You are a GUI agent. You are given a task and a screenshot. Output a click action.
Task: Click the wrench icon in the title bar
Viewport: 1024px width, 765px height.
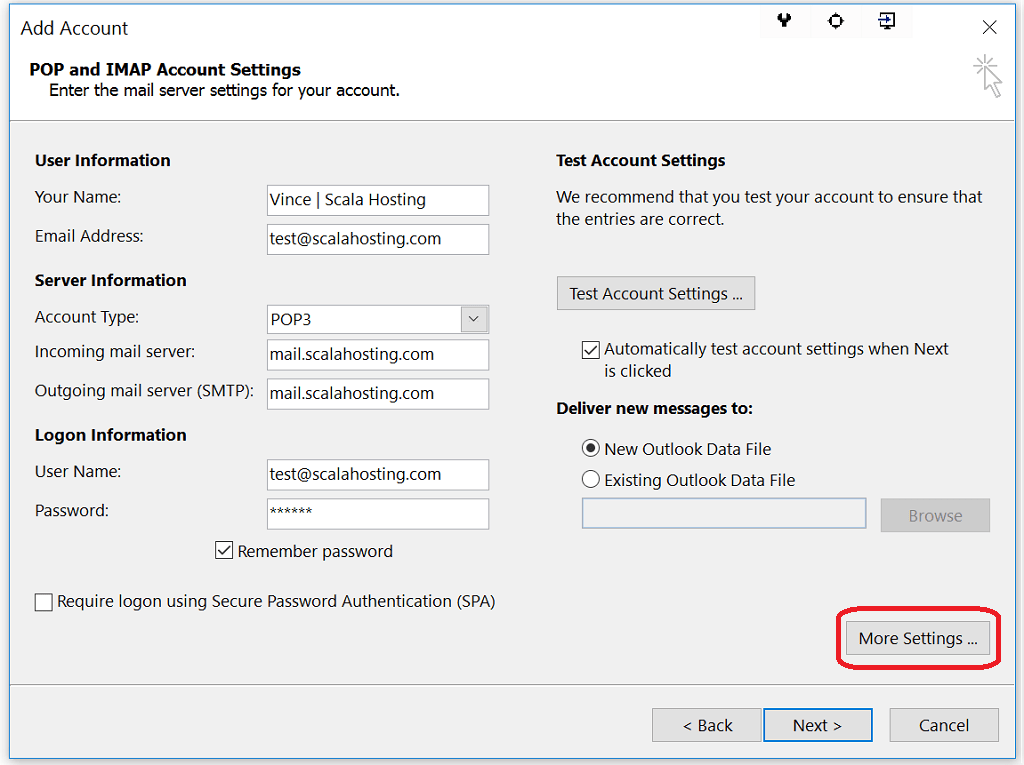click(x=784, y=21)
